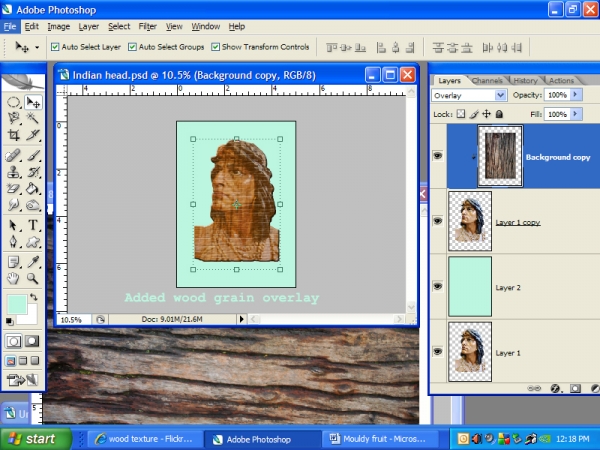The height and width of the screenshot is (450, 600).
Task: Select the Notes tool
Action: click(x=14, y=262)
